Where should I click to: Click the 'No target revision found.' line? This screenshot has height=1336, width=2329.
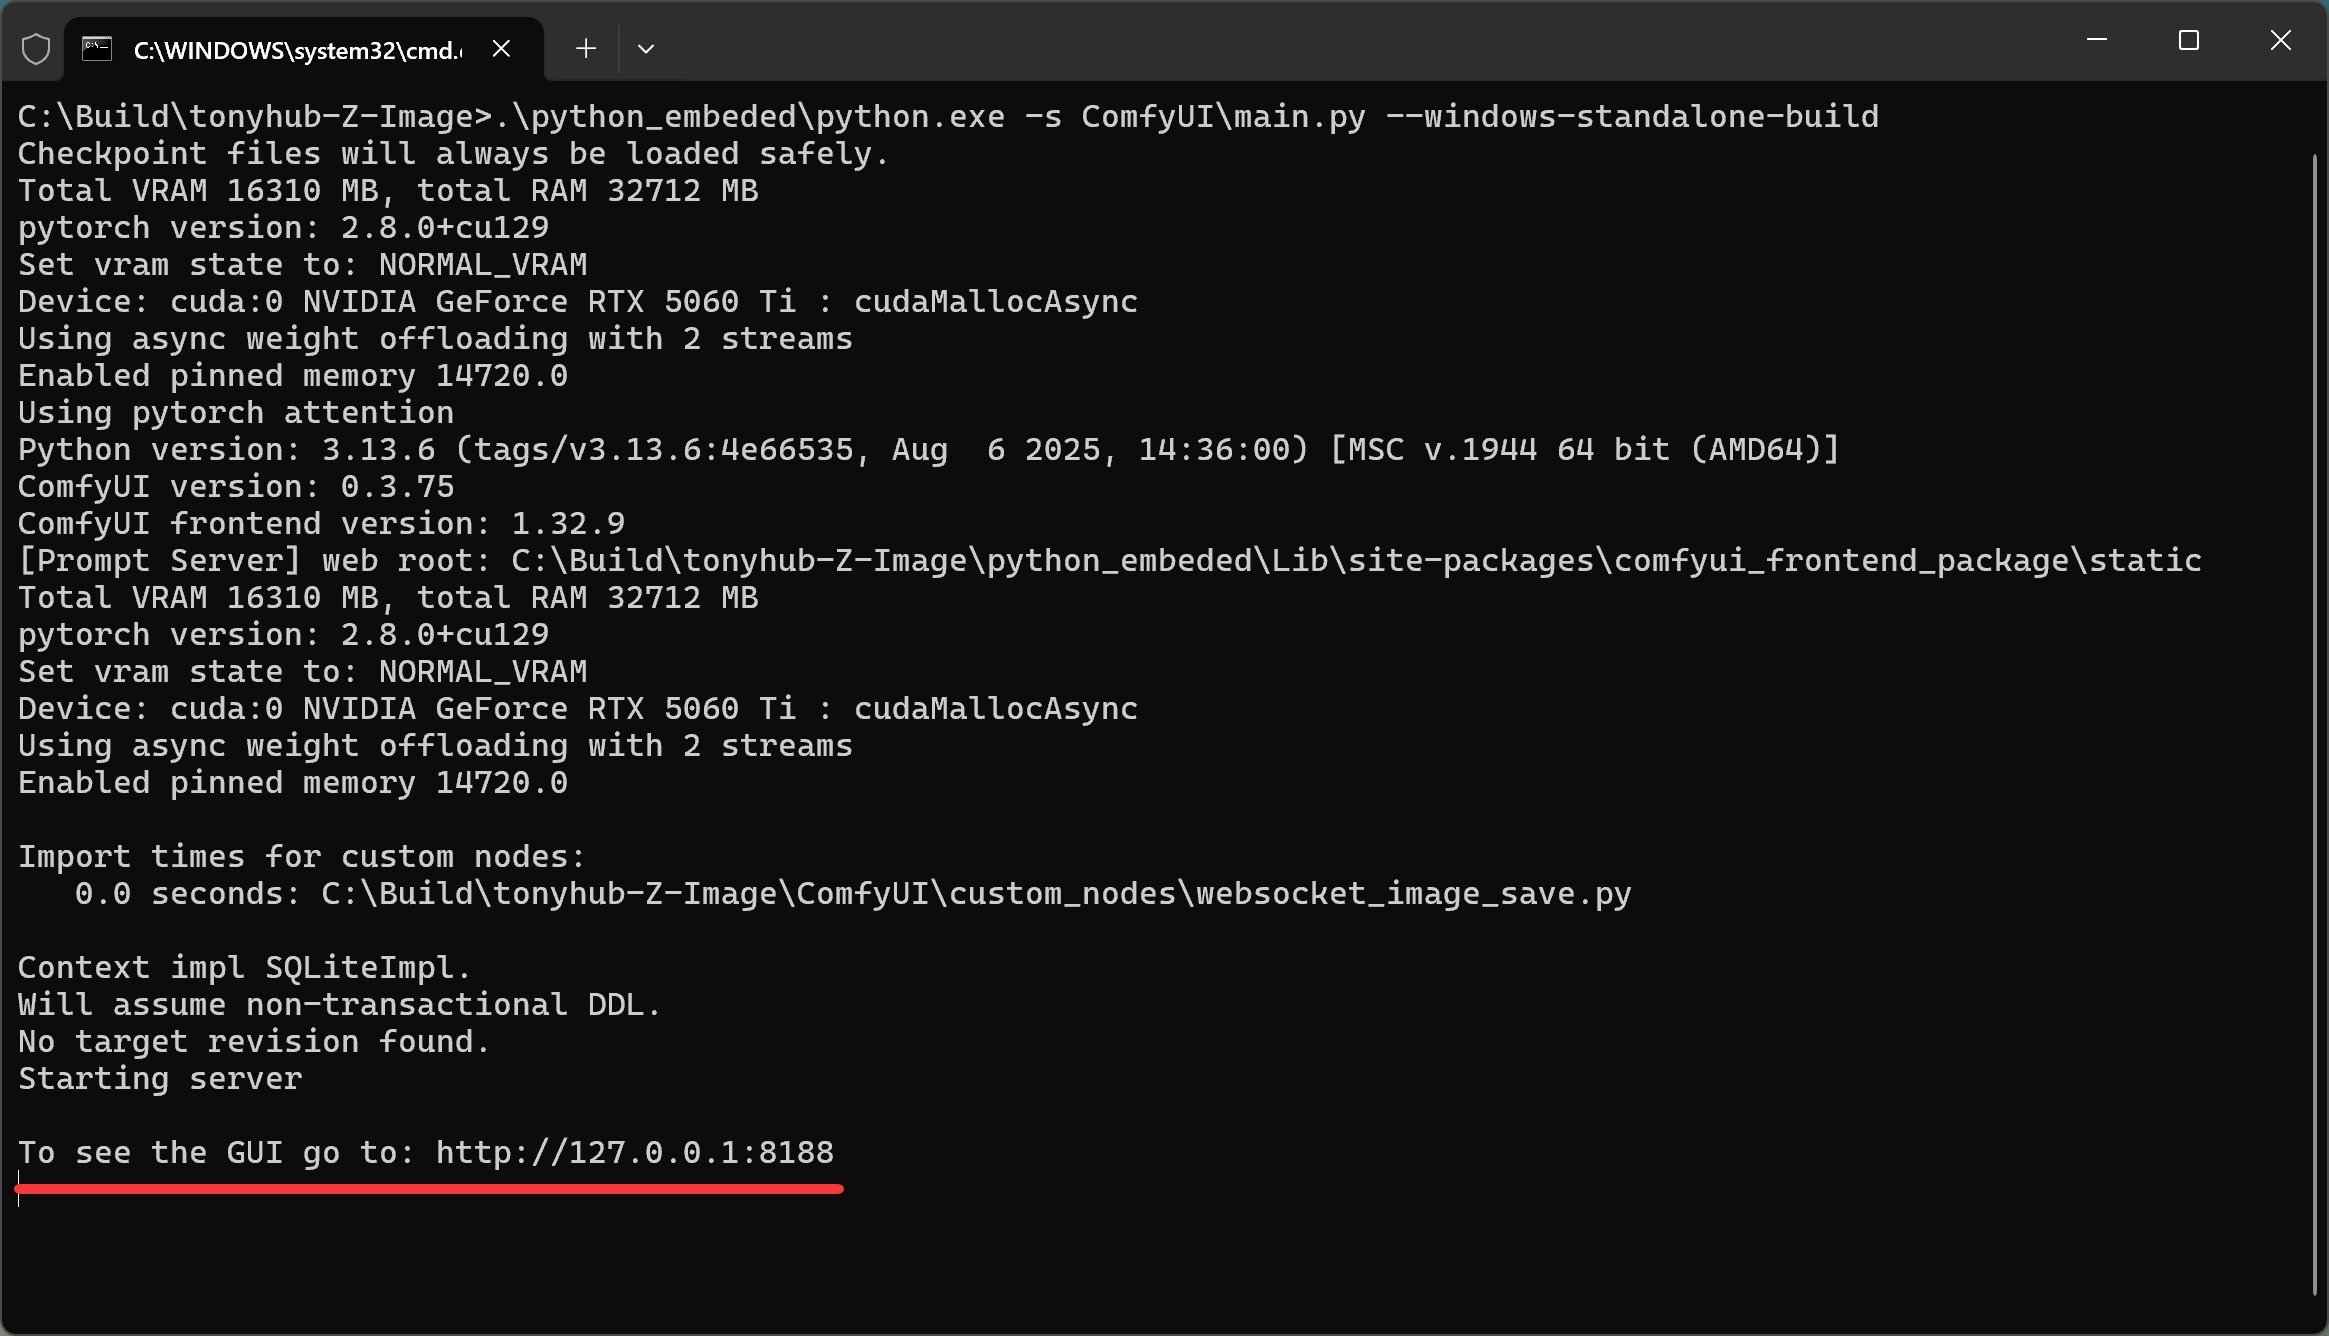point(254,1042)
